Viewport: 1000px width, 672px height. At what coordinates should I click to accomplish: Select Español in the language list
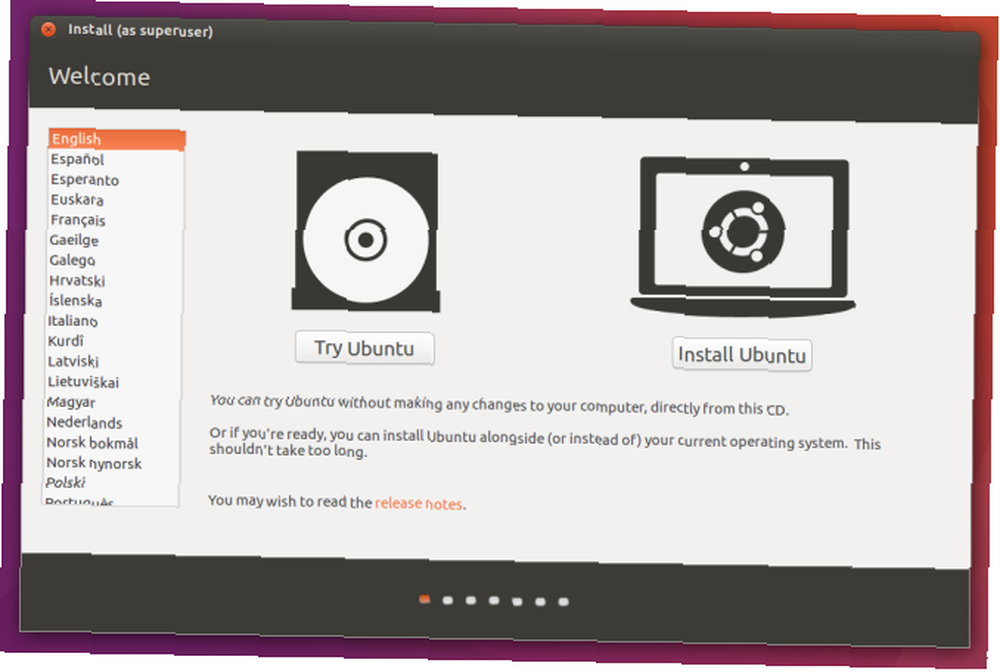click(x=116, y=159)
